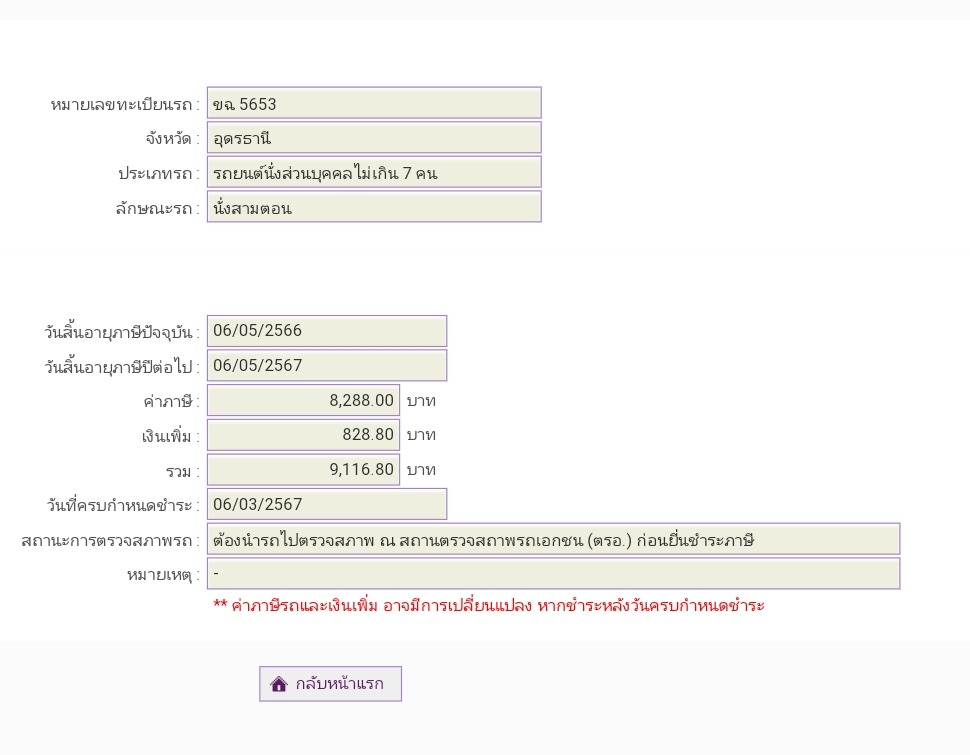Click the total field 9,116.80

(303, 470)
